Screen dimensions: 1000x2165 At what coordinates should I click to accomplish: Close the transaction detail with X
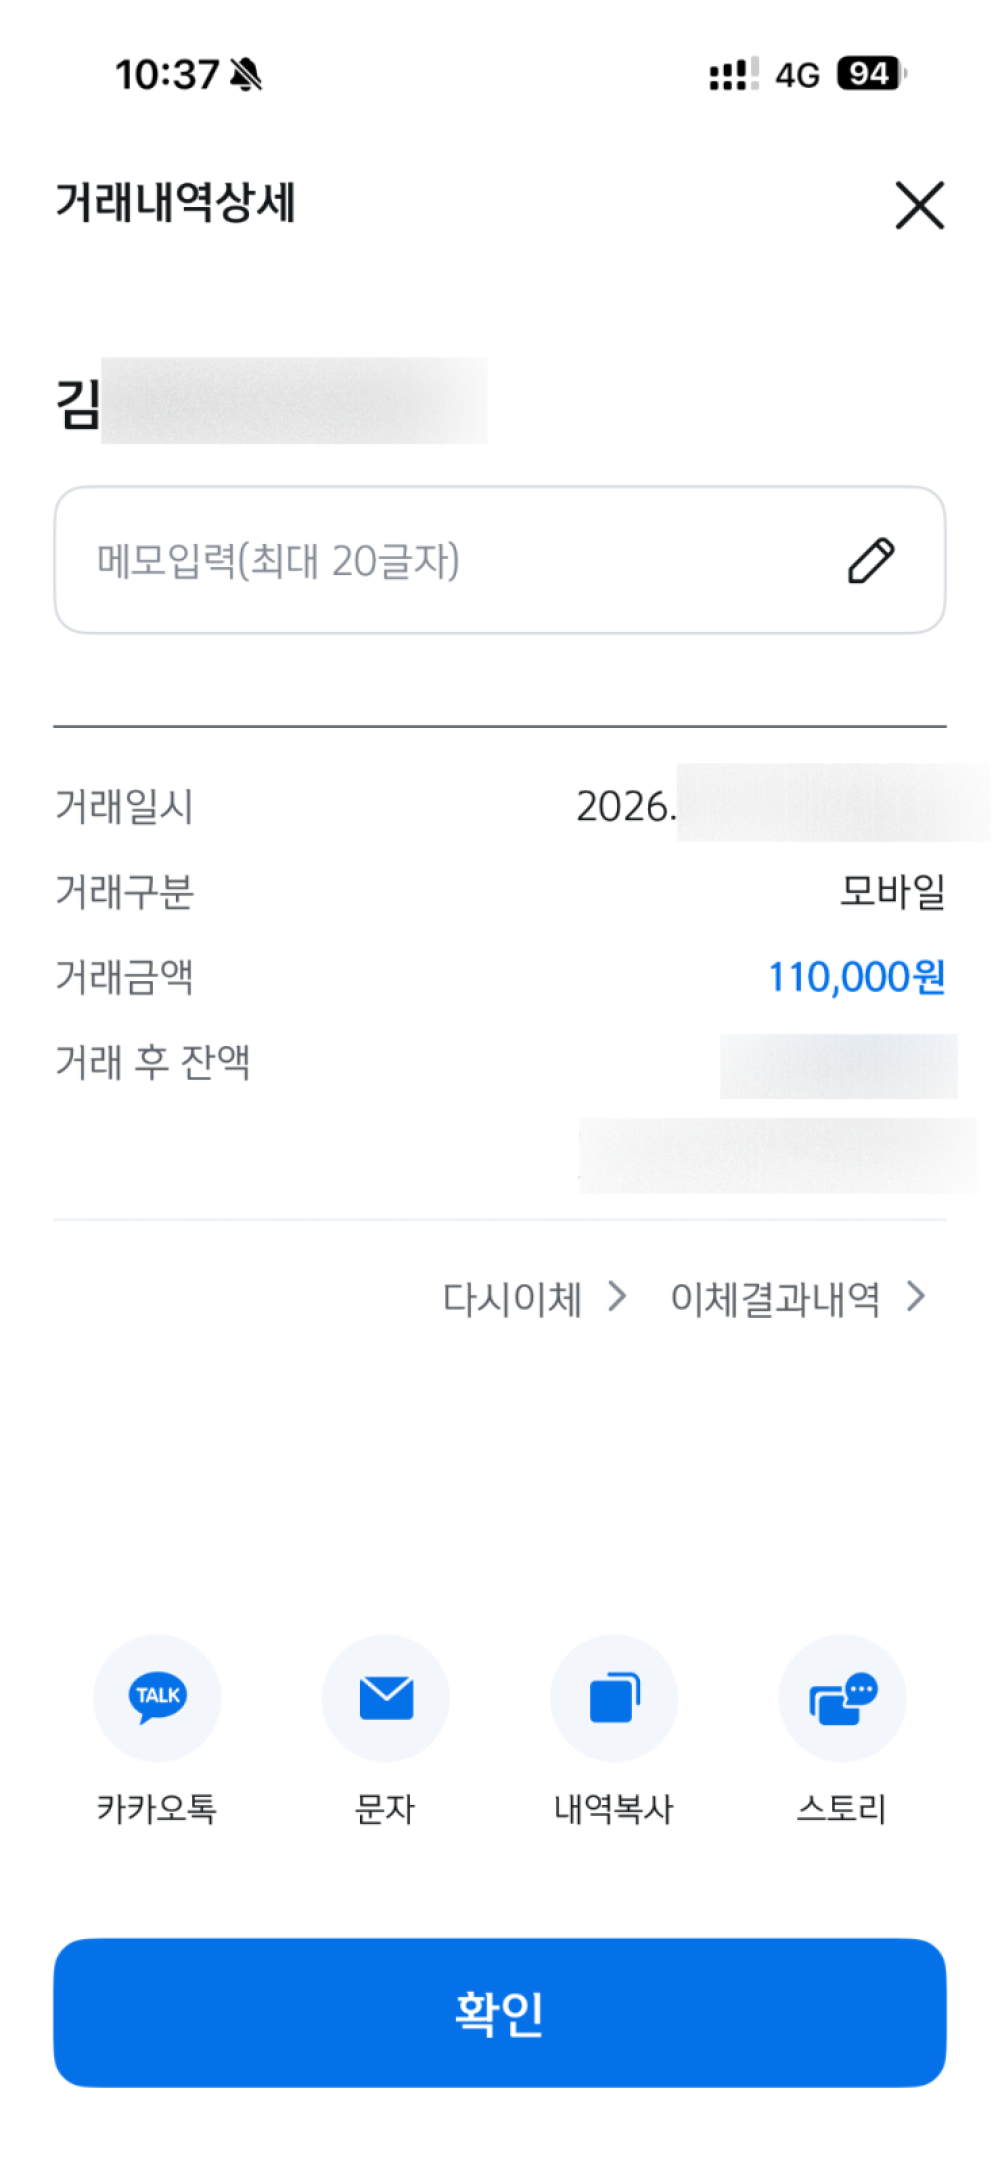920,205
